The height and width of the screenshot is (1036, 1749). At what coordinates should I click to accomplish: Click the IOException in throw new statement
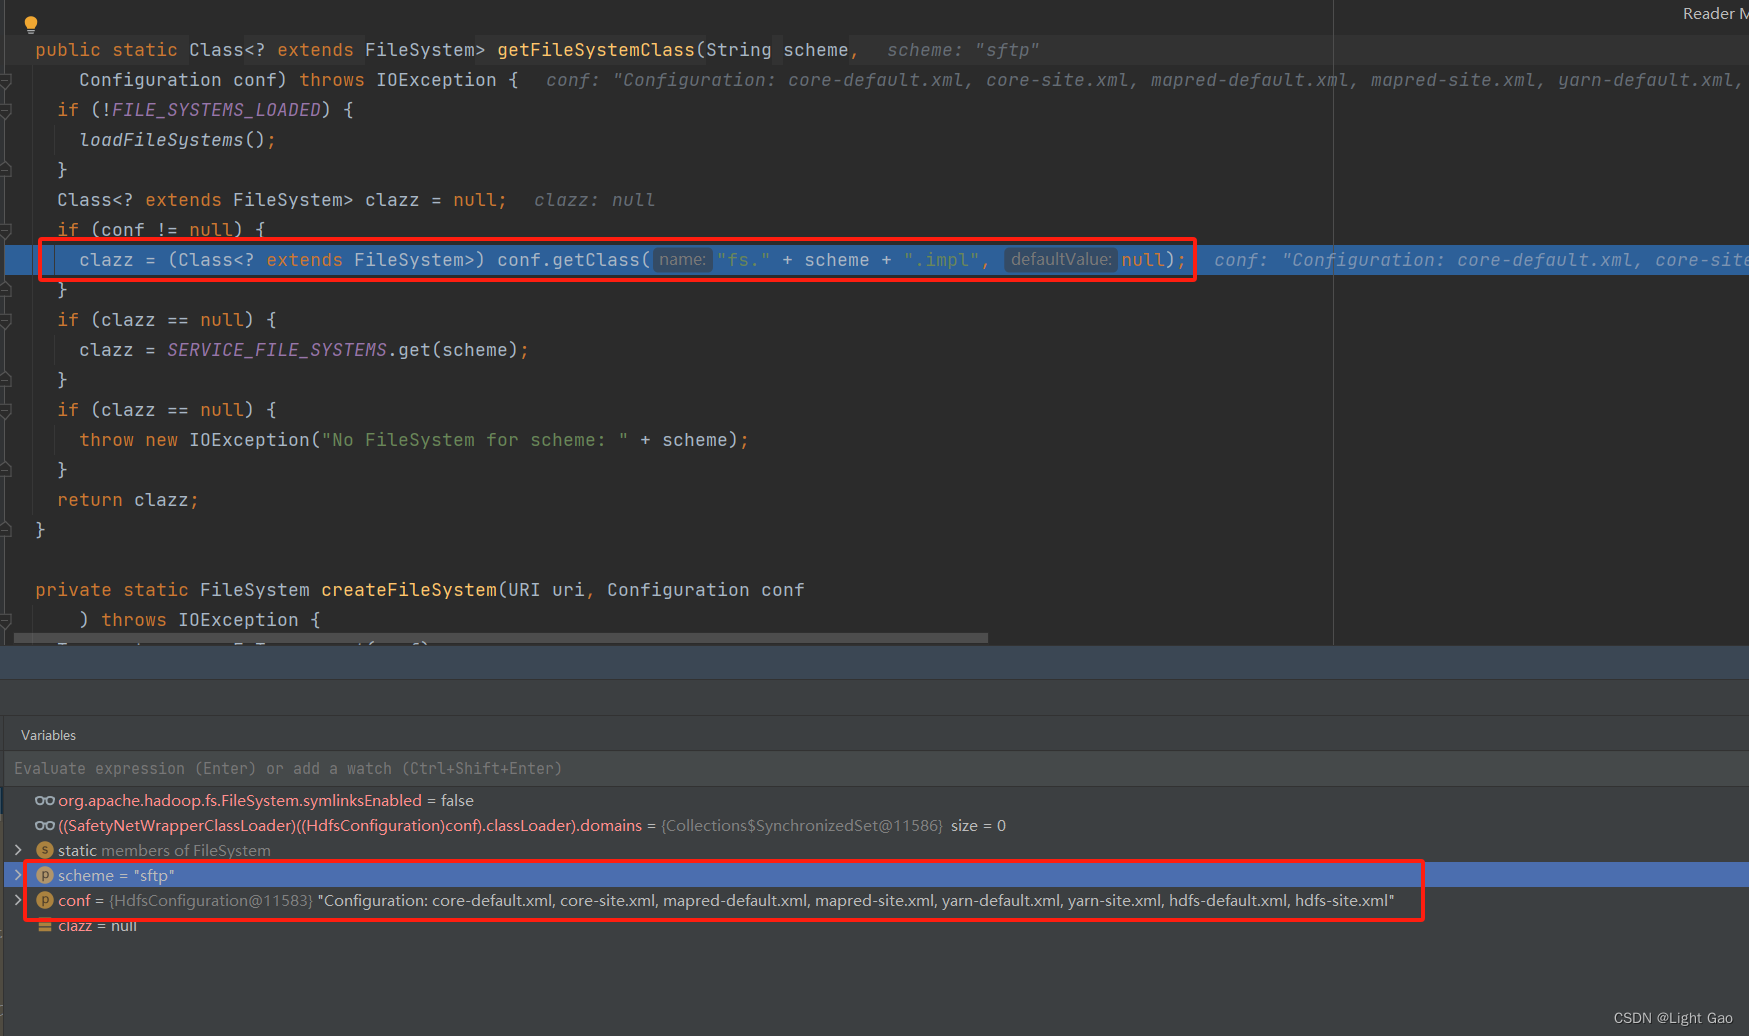coord(250,440)
